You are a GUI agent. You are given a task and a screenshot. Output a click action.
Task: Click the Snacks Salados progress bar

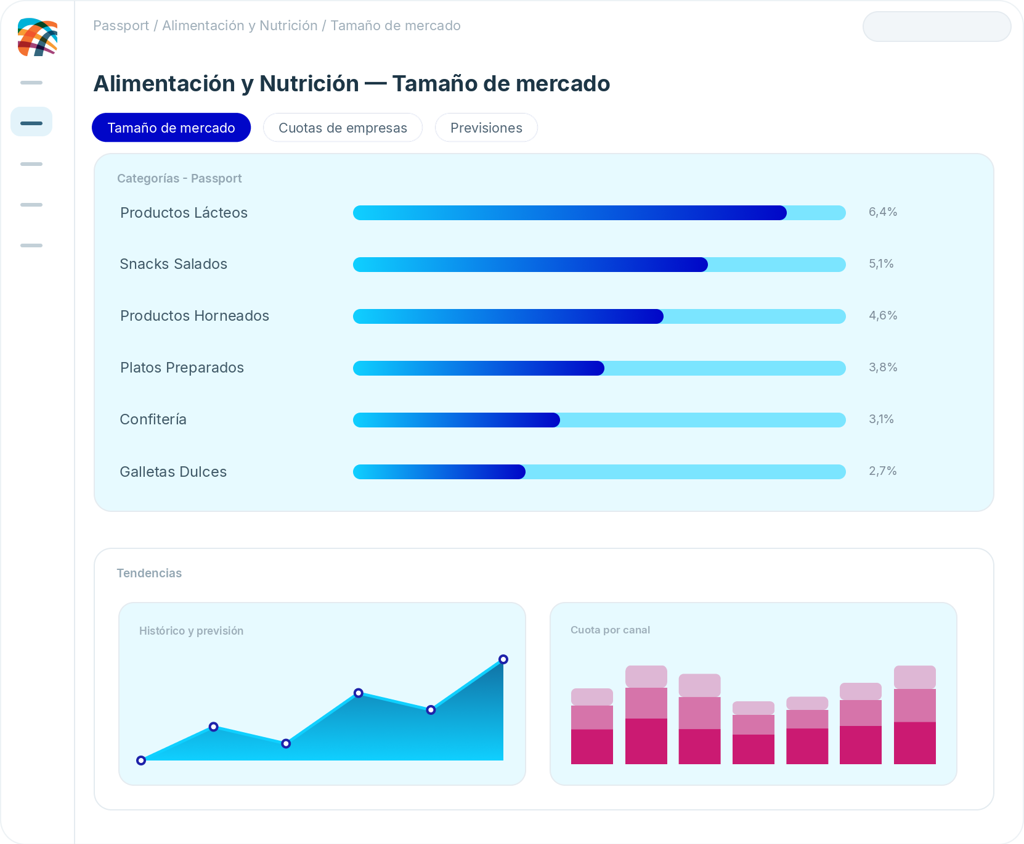tap(600, 265)
